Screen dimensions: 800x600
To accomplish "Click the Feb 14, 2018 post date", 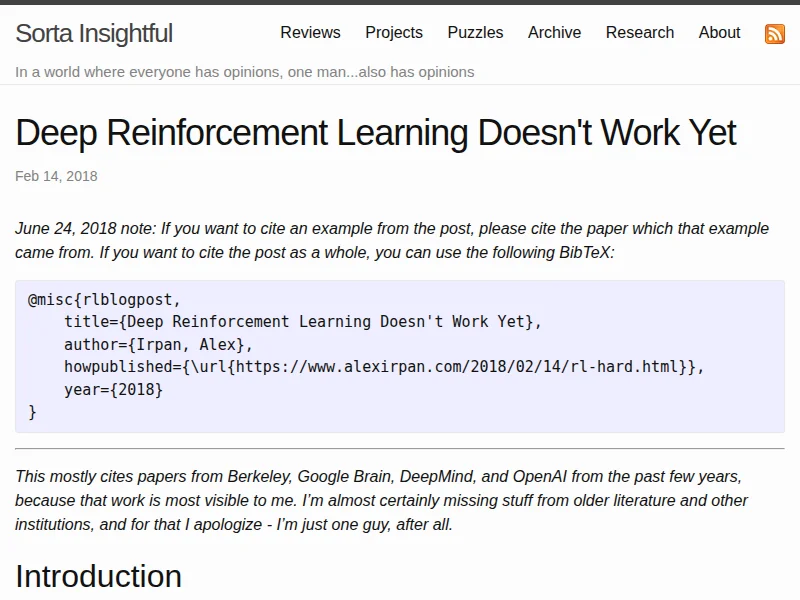I will (56, 176).
